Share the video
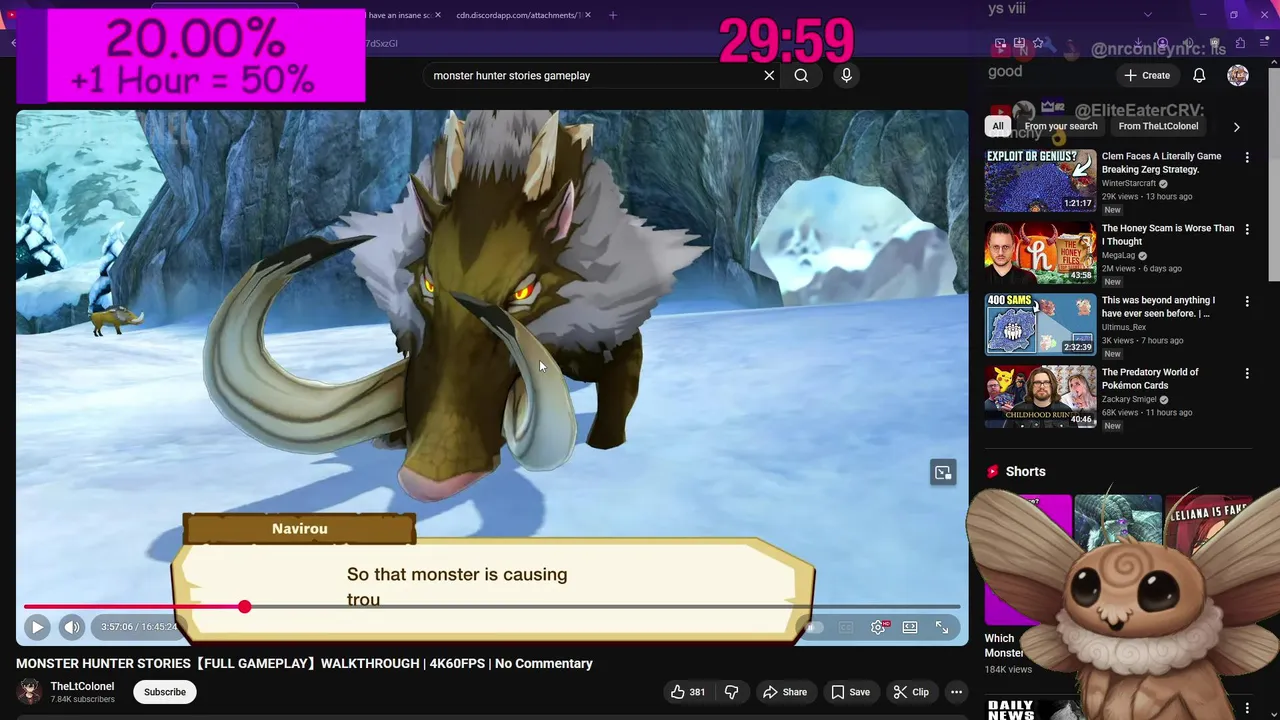 pyautogui.click(x=785, y=692)
